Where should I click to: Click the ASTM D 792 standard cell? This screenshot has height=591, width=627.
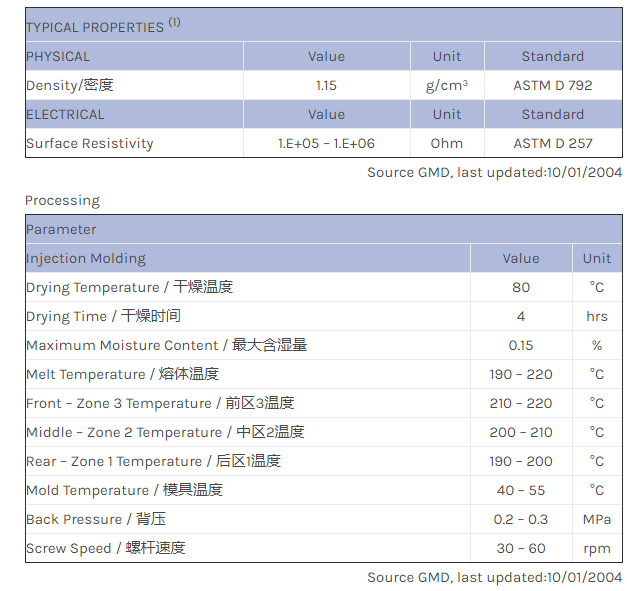[553, 85]
